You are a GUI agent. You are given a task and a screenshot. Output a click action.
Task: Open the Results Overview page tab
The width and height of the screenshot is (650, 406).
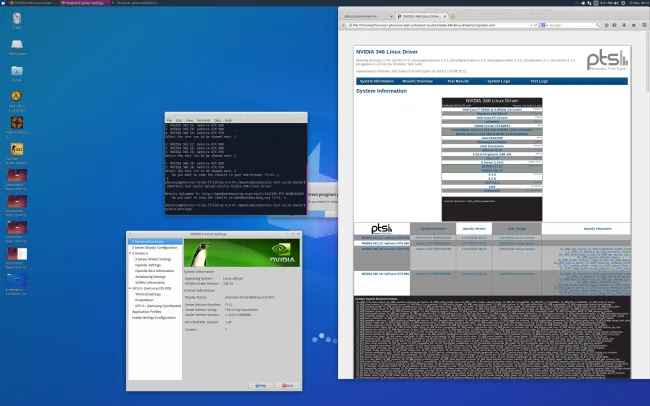[417, 81]
